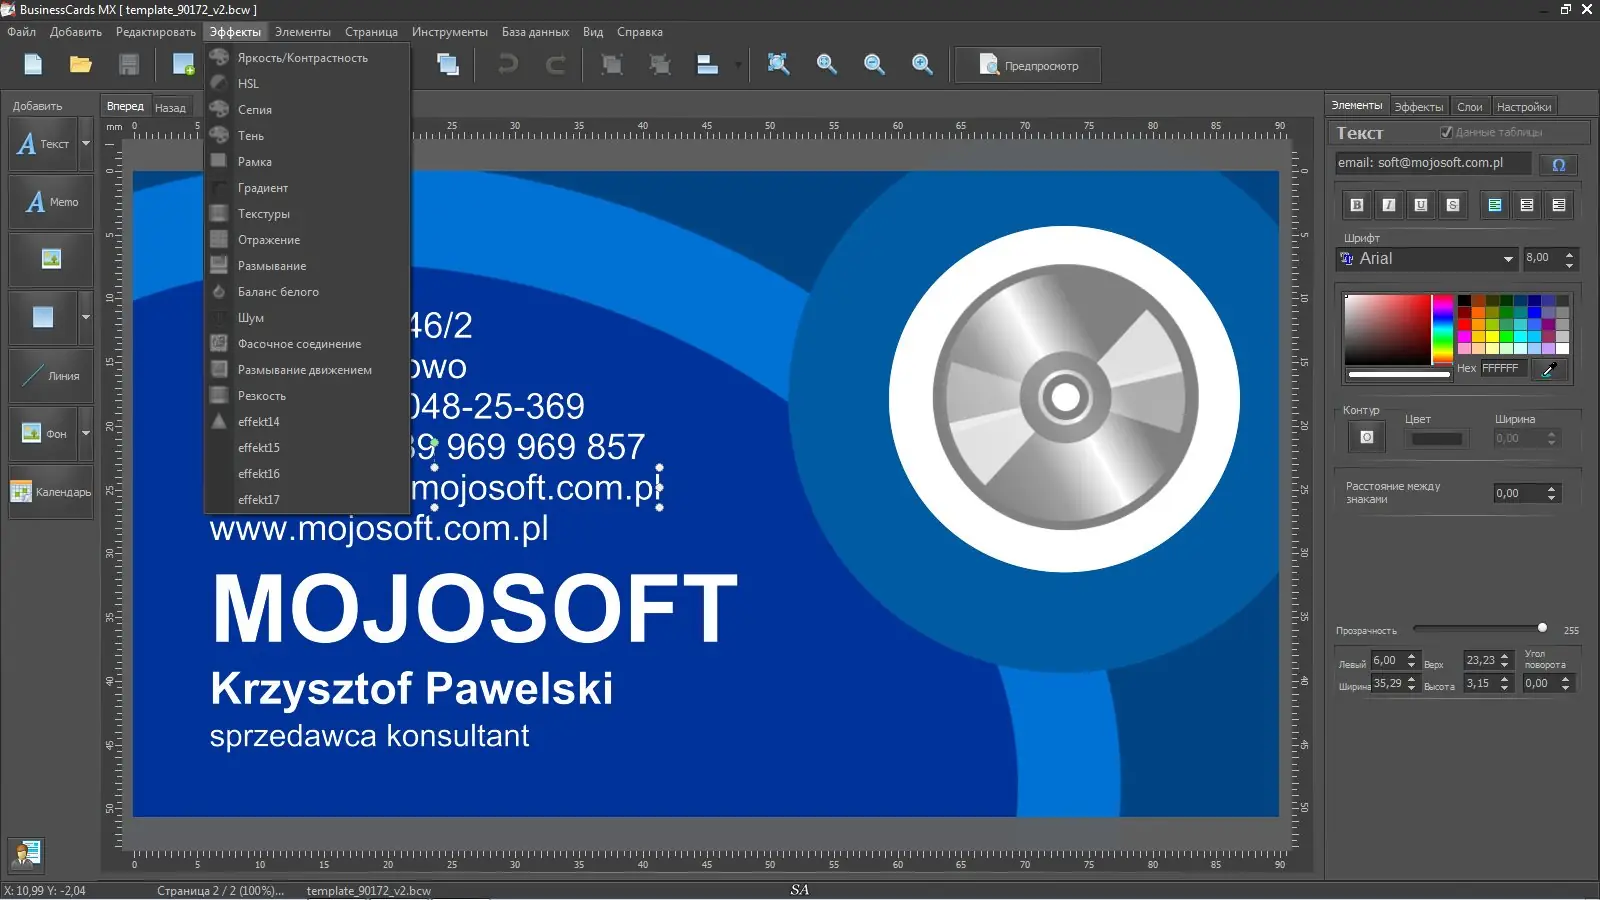Switch to the Эффекты tab in right panel
Viewport: 1600px width, 900px height.
(x=1419, y=107)
